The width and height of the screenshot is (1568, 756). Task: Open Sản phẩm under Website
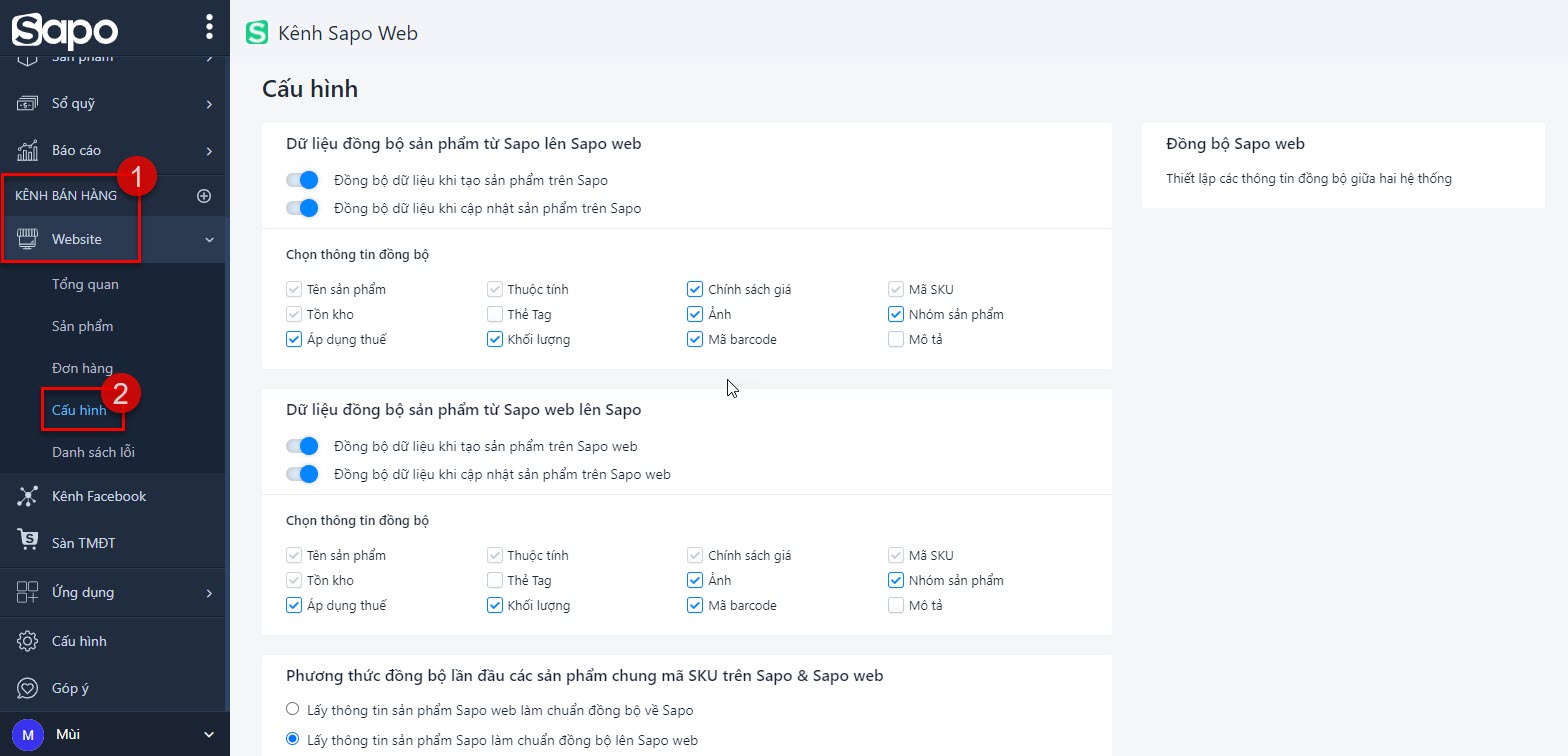pos(83,326)
